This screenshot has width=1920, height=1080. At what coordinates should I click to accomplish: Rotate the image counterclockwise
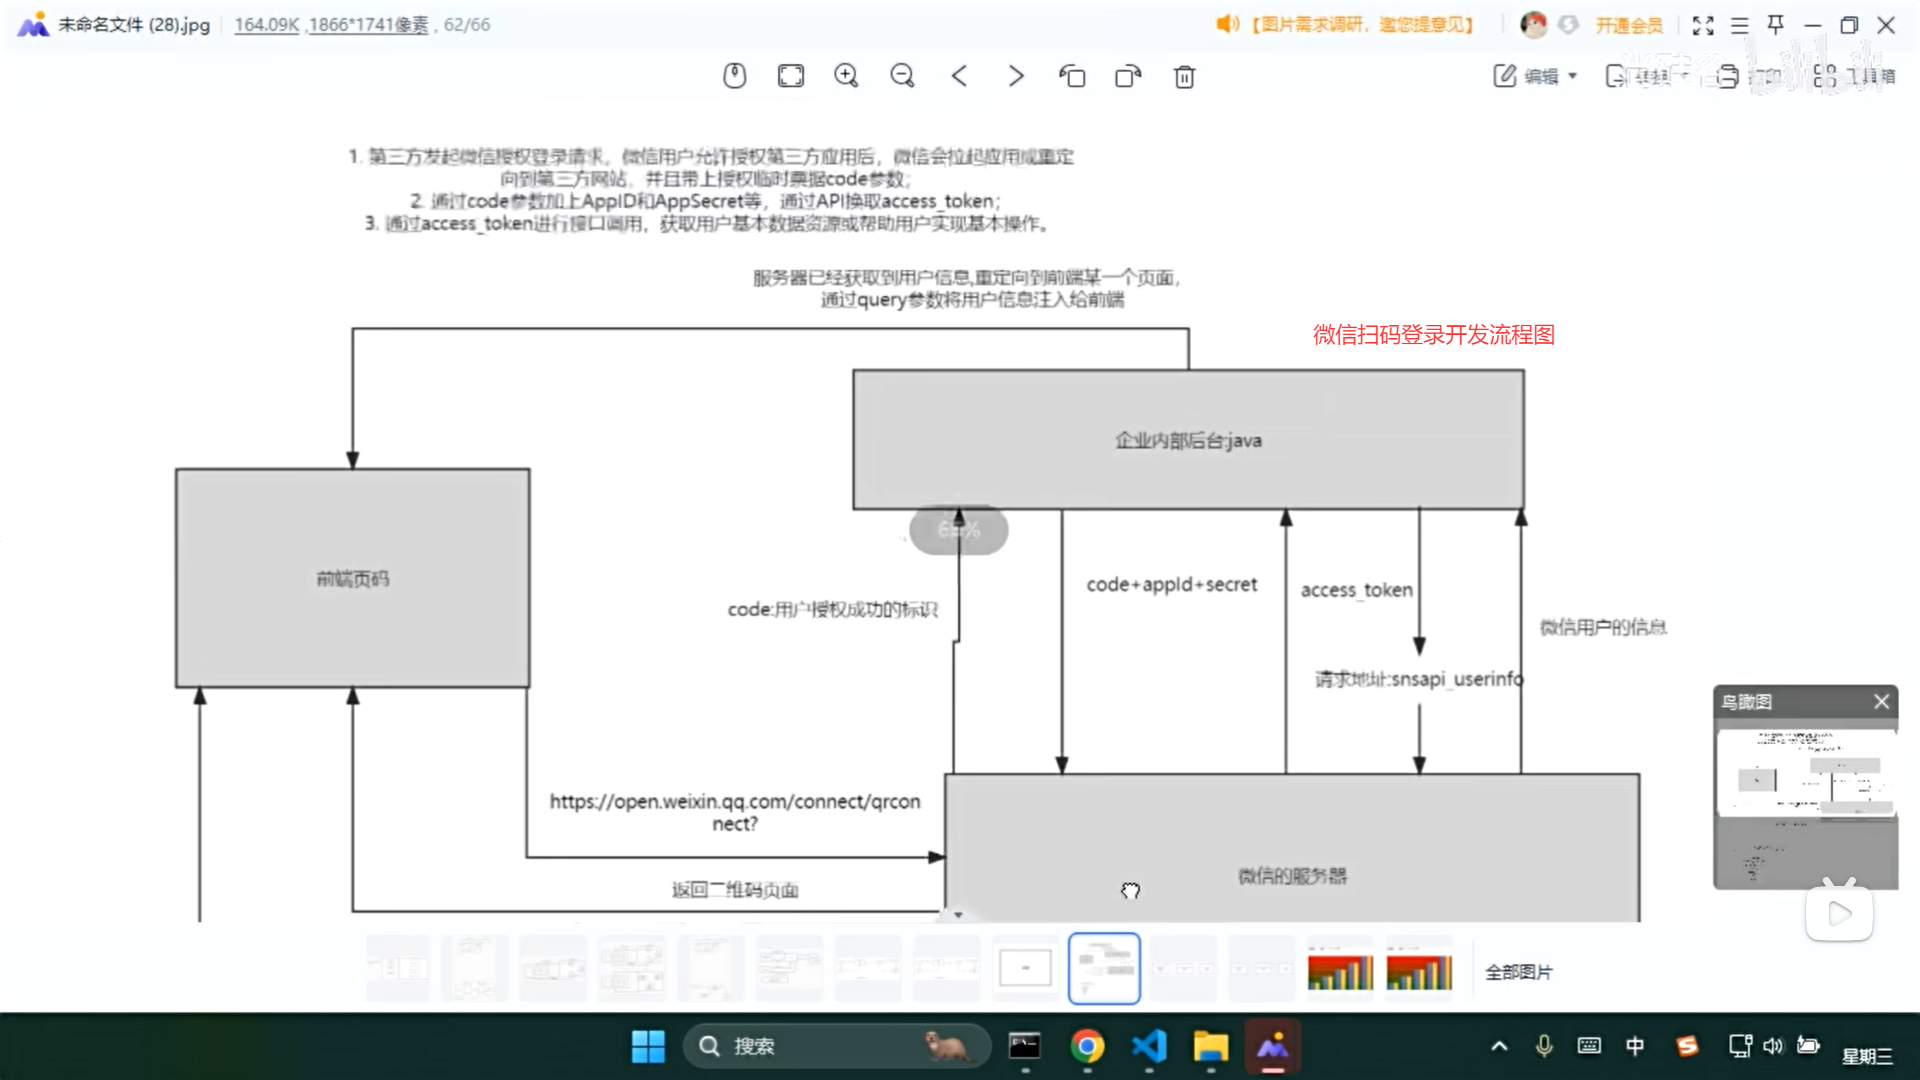1072,76
